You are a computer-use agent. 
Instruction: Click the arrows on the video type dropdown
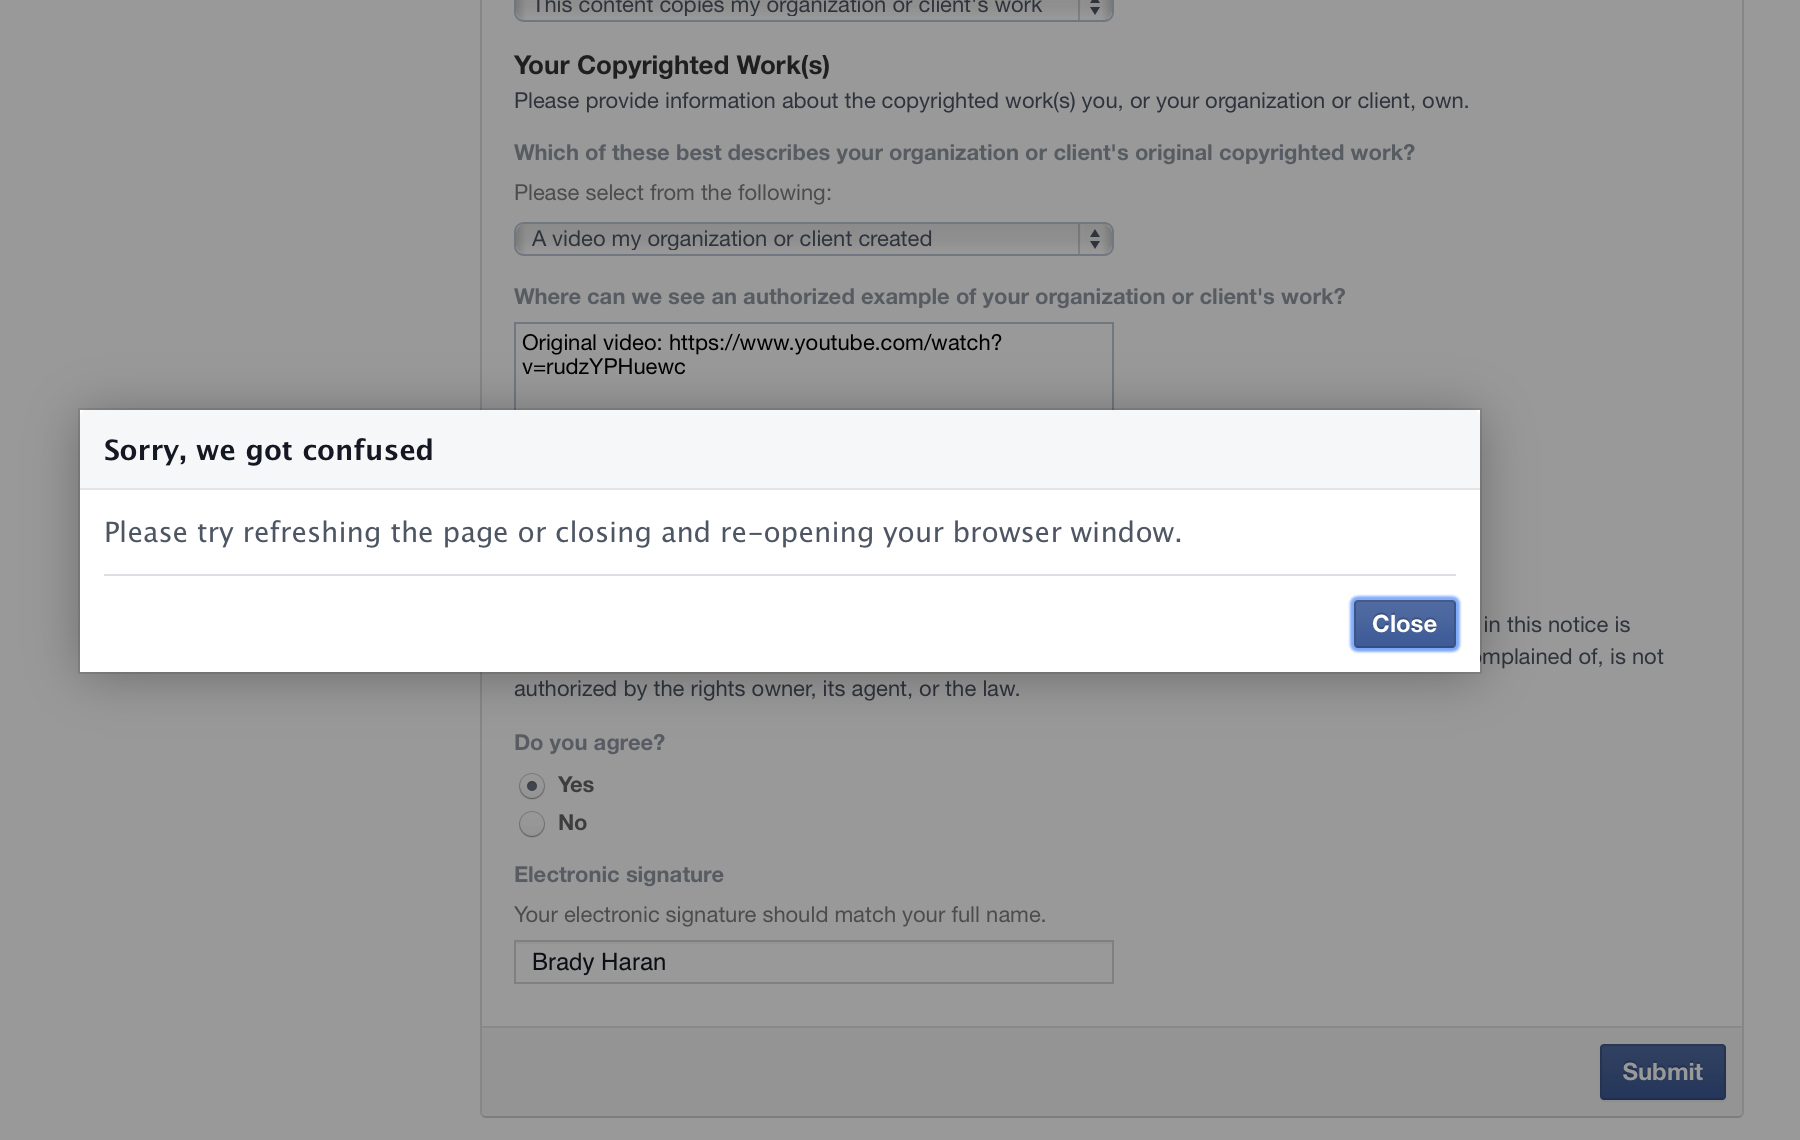pos(1095,239)
